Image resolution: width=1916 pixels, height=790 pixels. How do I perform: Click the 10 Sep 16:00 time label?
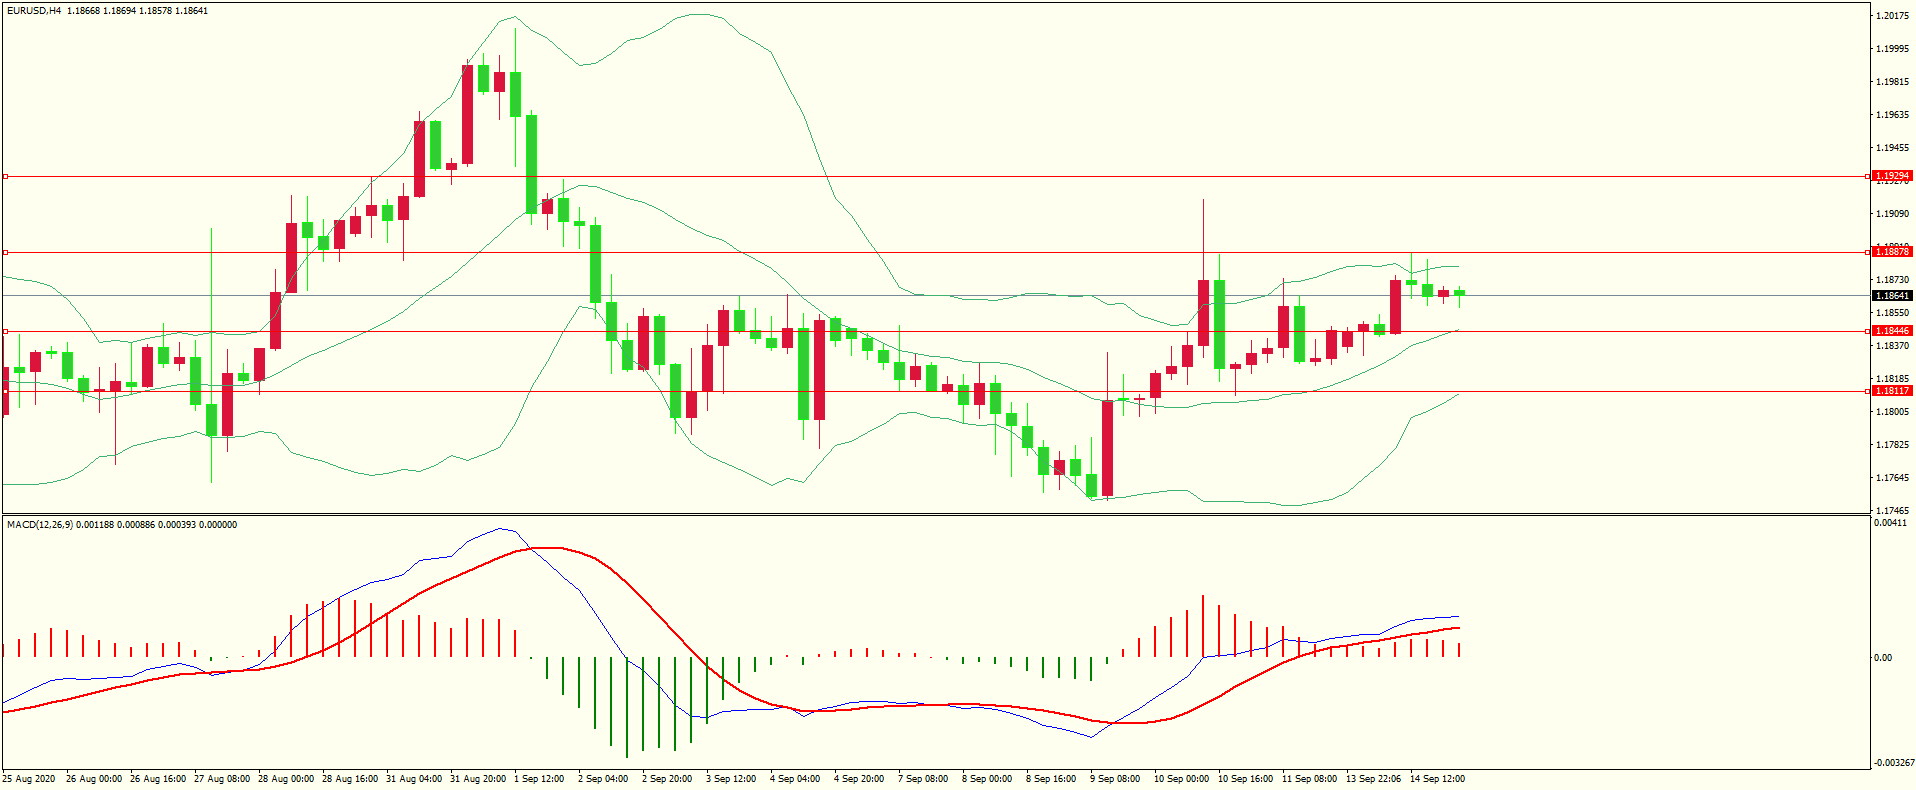tap(1246, 779)
